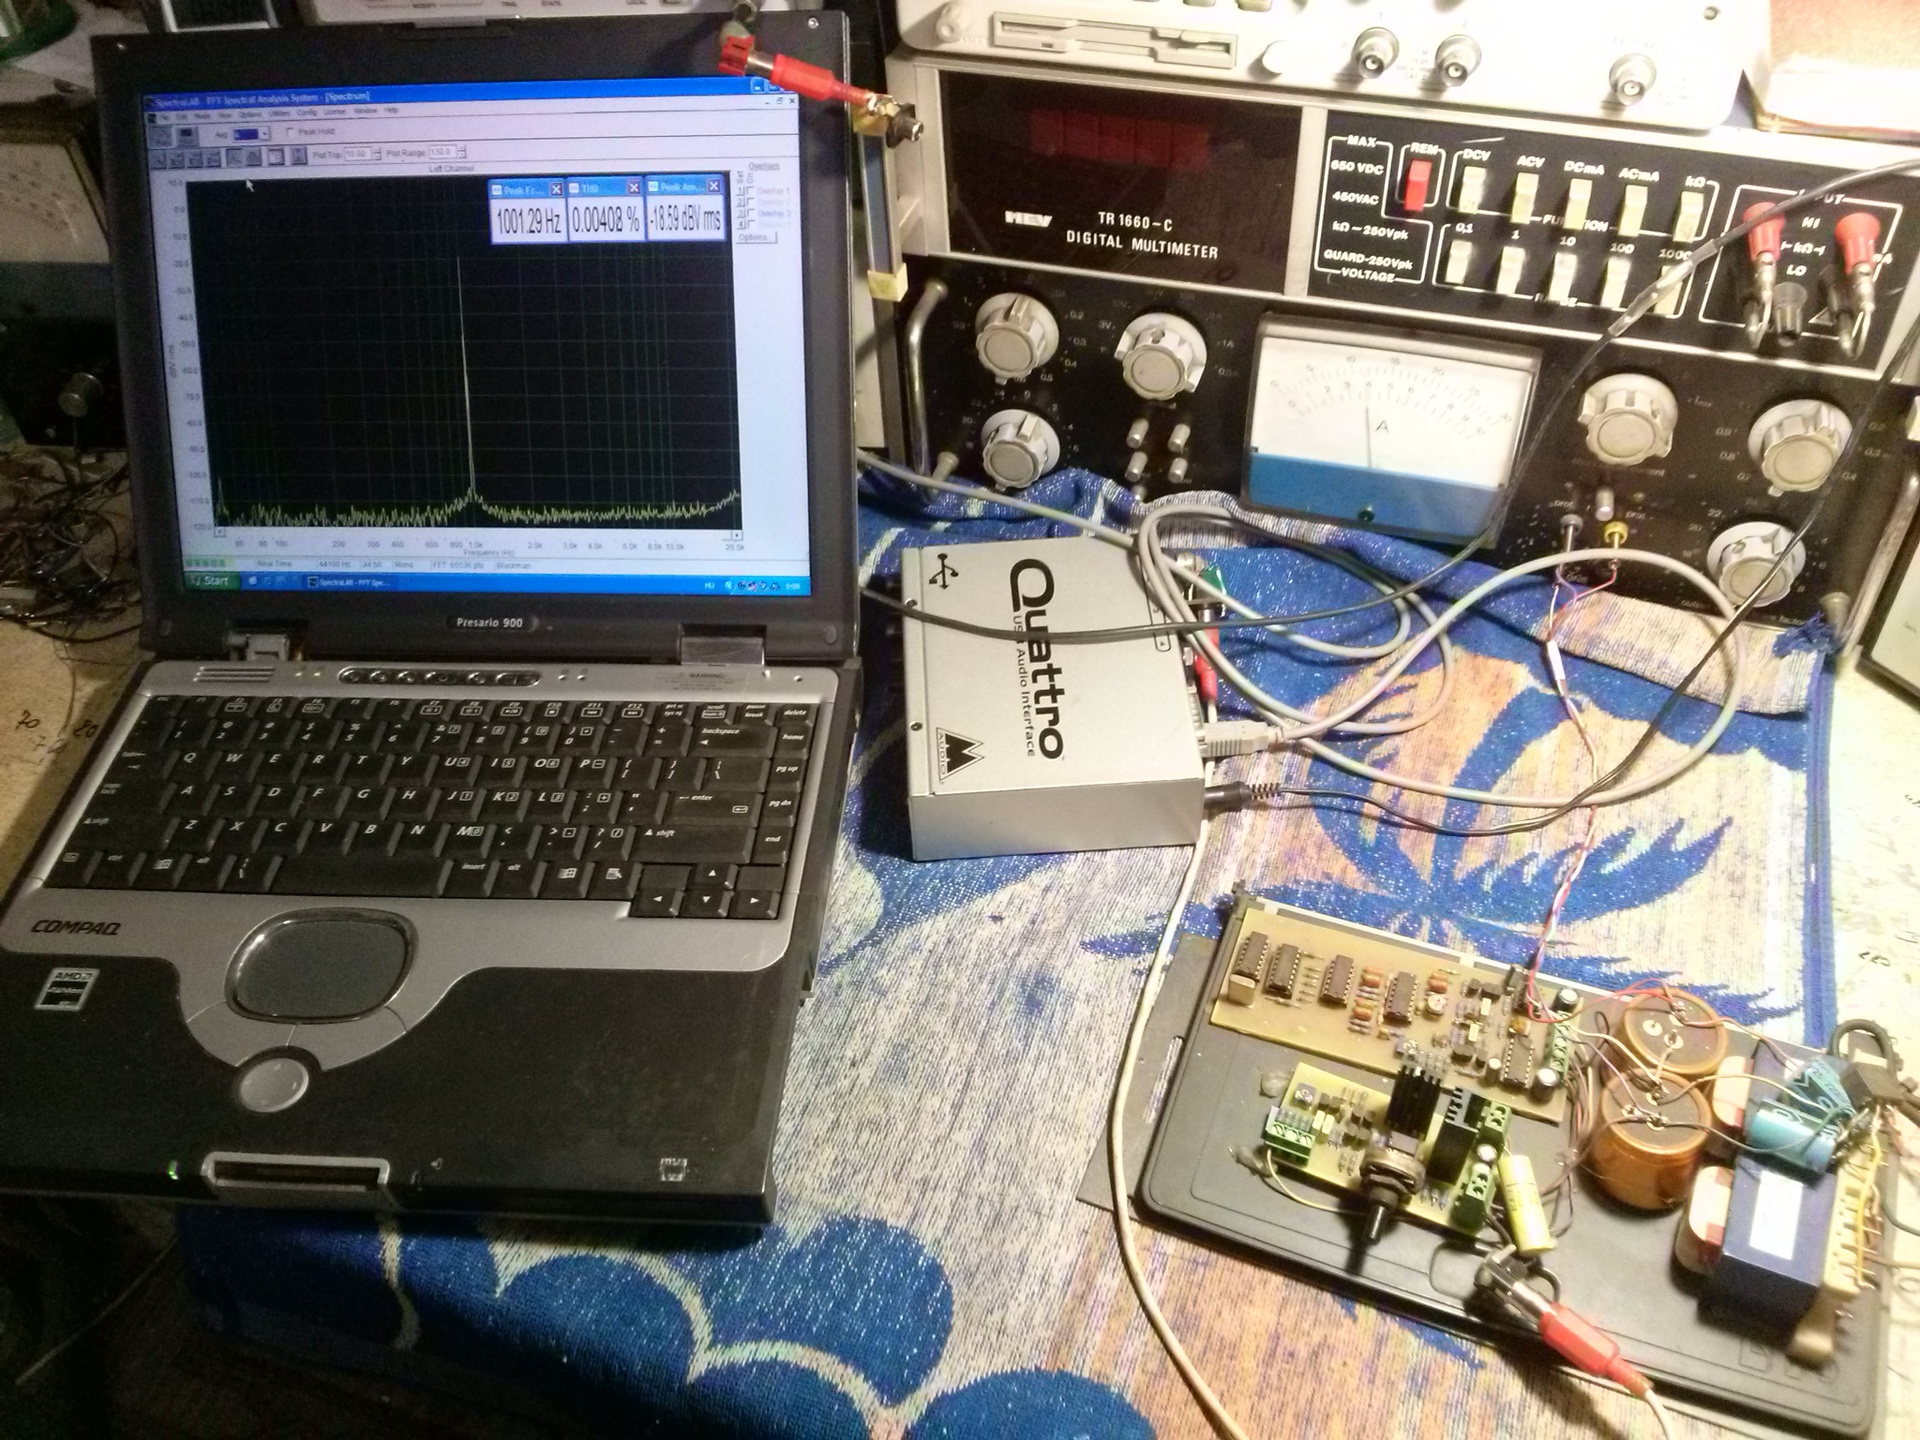Turn on the Overlay 1 checkbox

(x=750, y=190)
